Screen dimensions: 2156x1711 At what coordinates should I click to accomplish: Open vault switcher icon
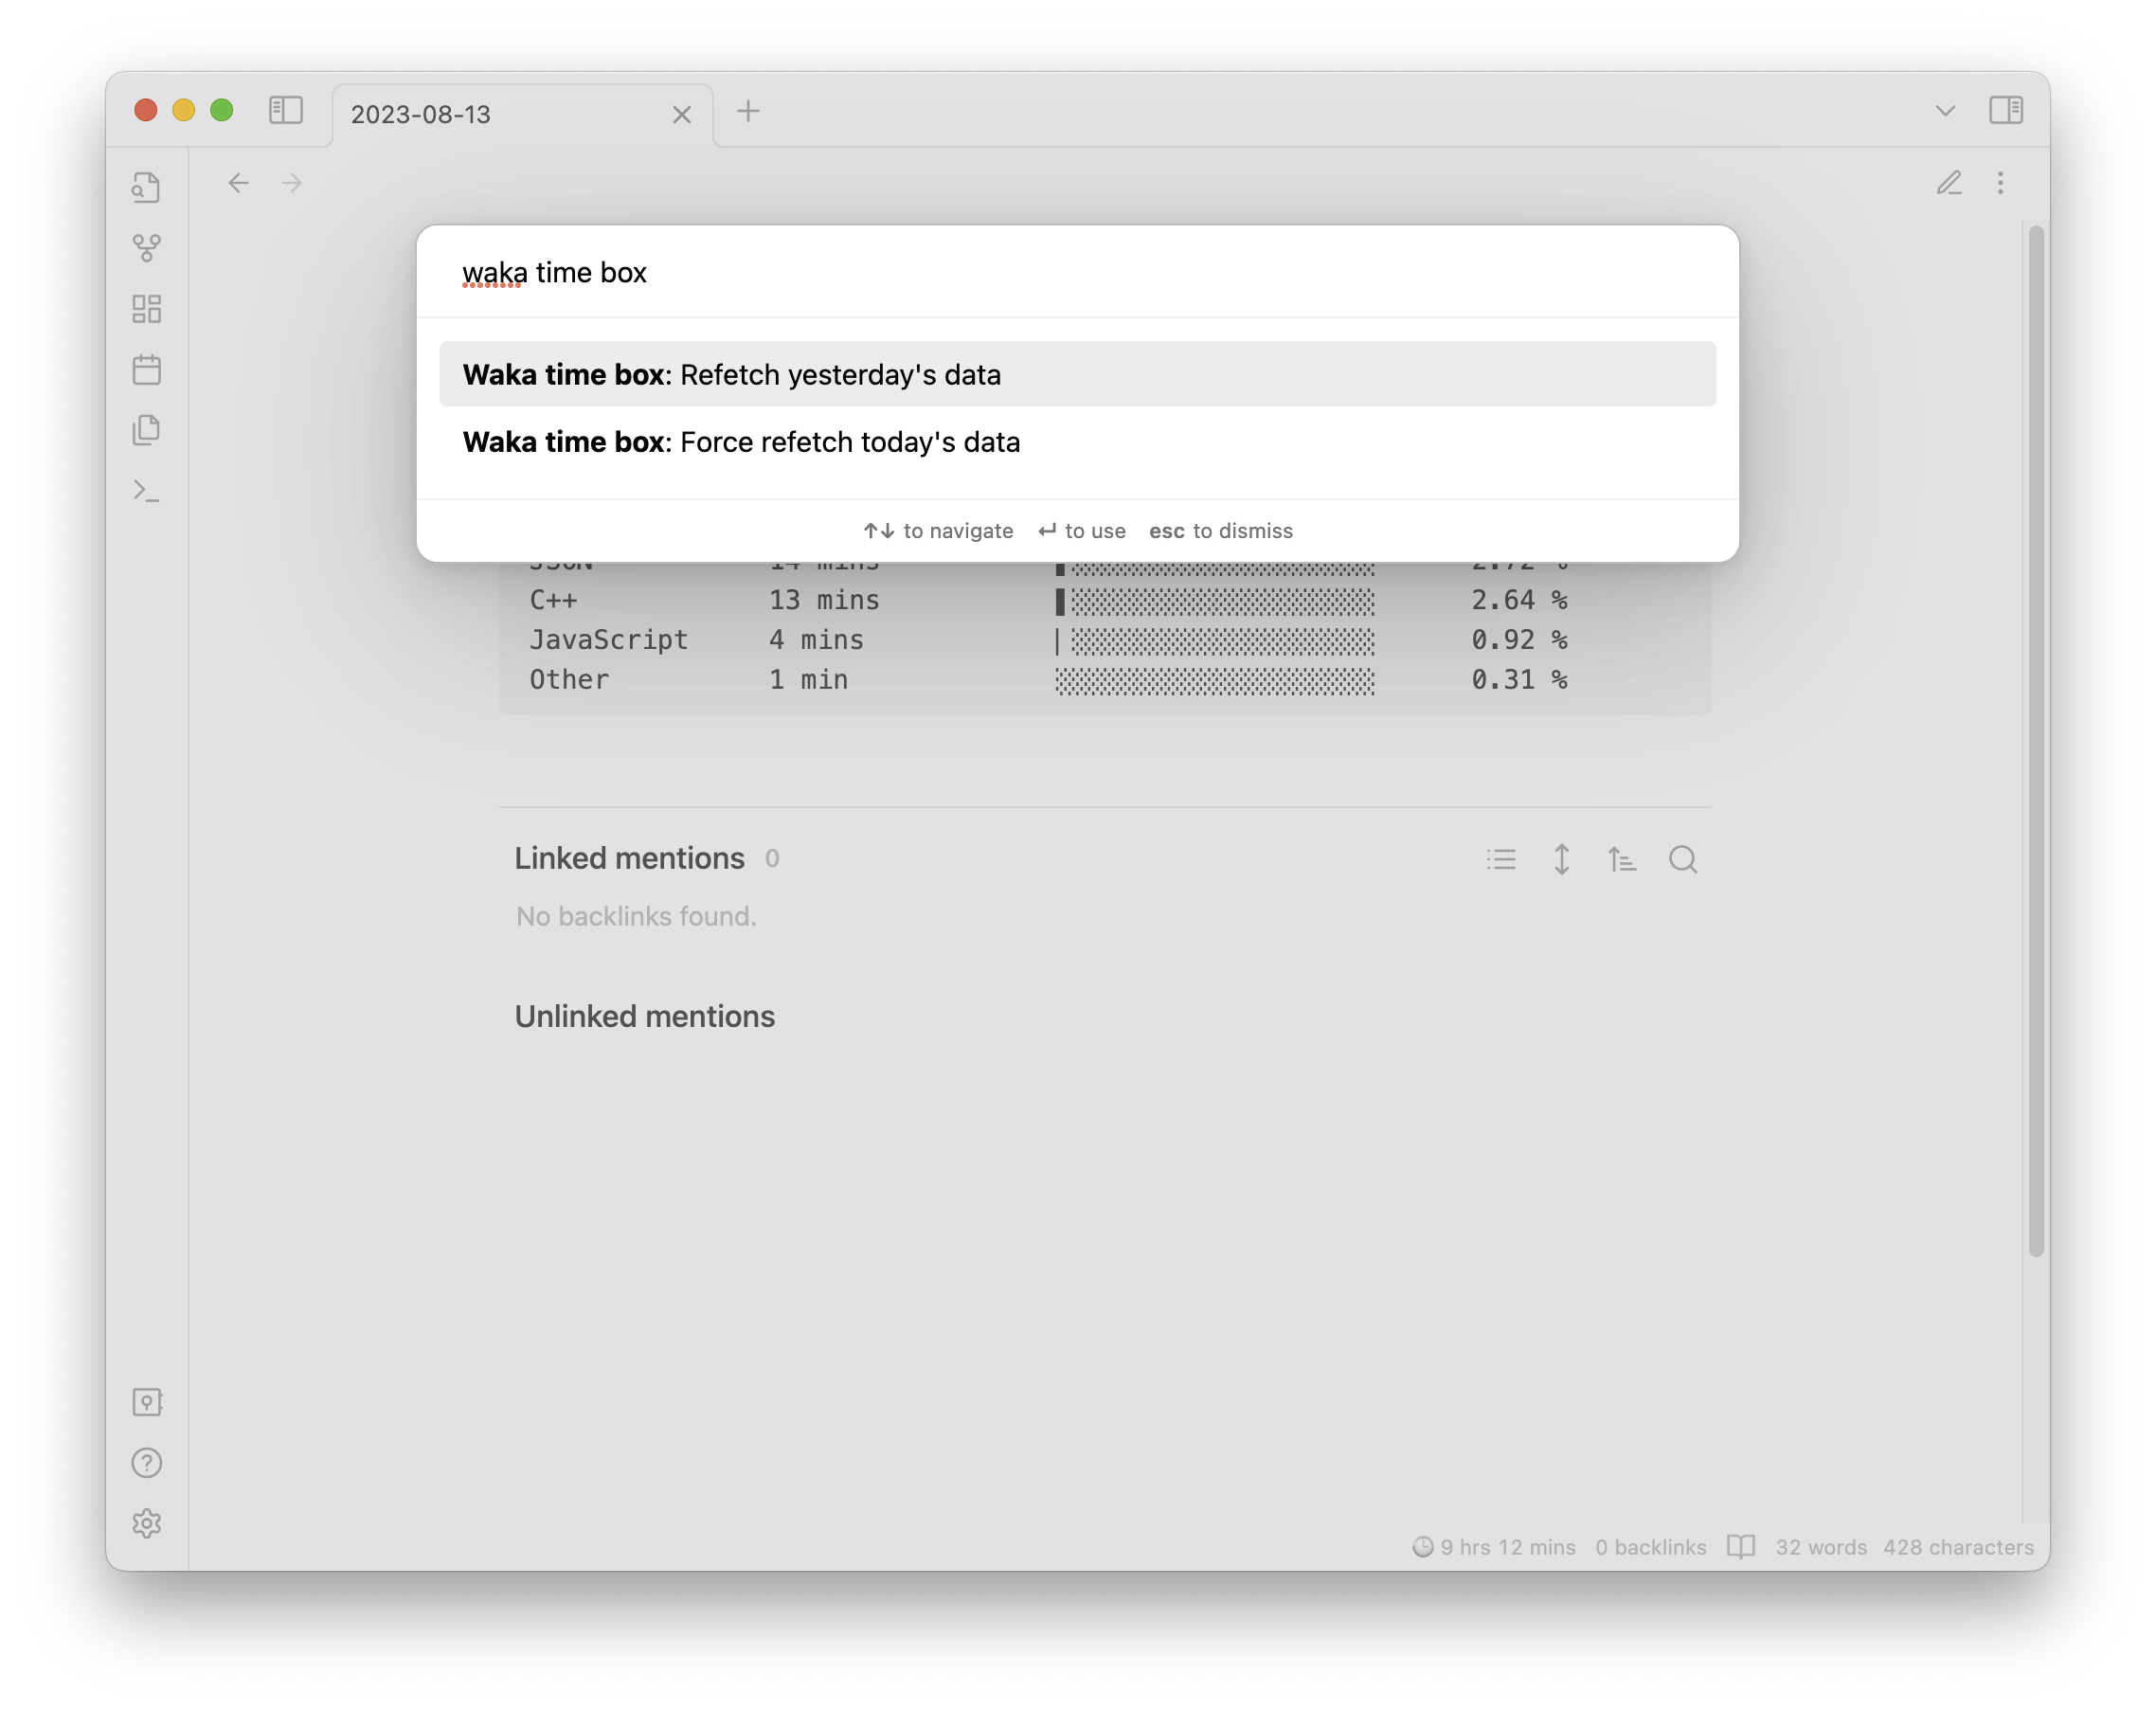(x=147, y=1402)
